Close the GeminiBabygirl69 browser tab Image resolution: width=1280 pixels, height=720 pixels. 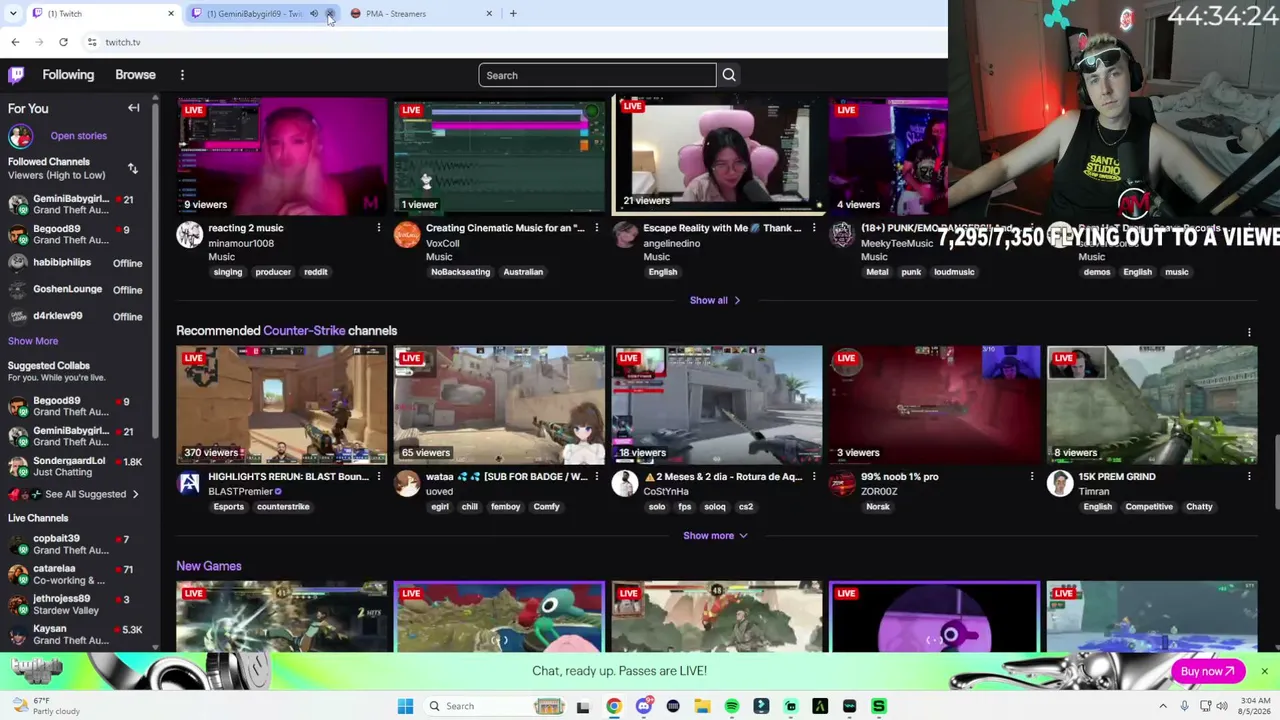pos(330,14)
